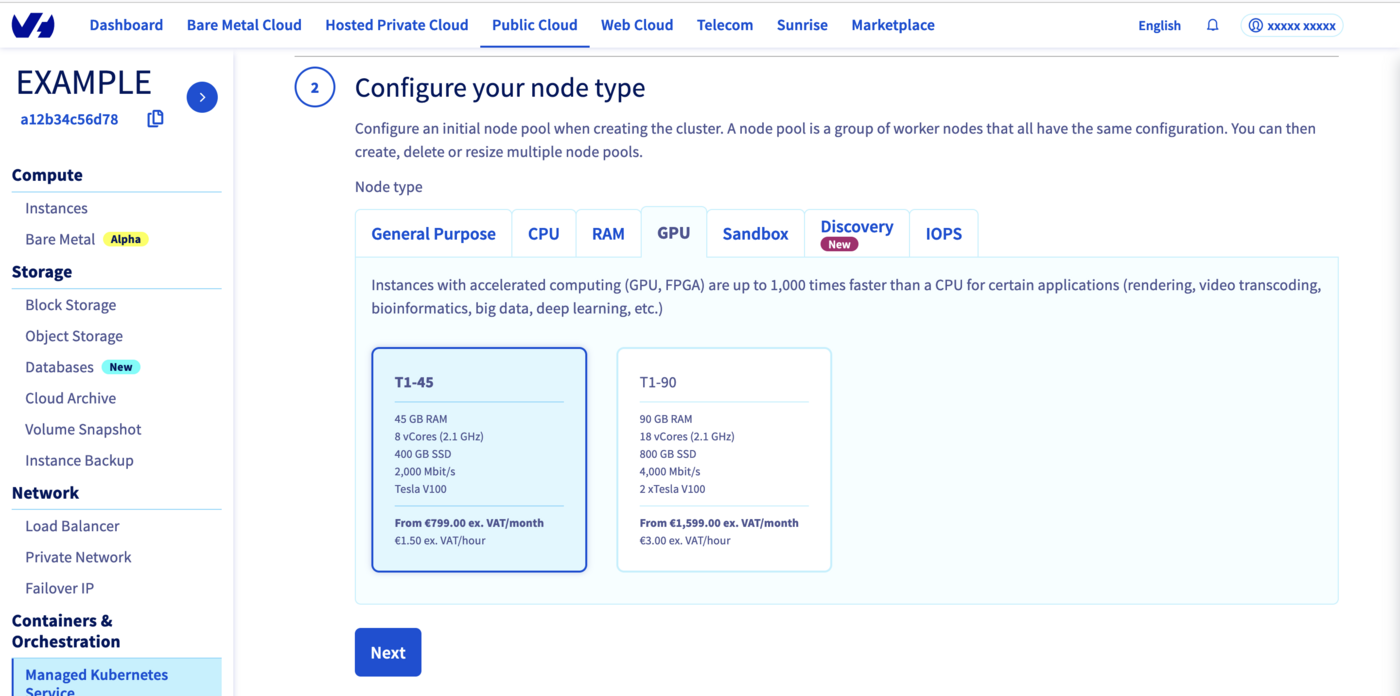Viewport: 1400px width, 696px height.
Task: Click the user avatar icon beside the account name
Action: (1258, 24)
